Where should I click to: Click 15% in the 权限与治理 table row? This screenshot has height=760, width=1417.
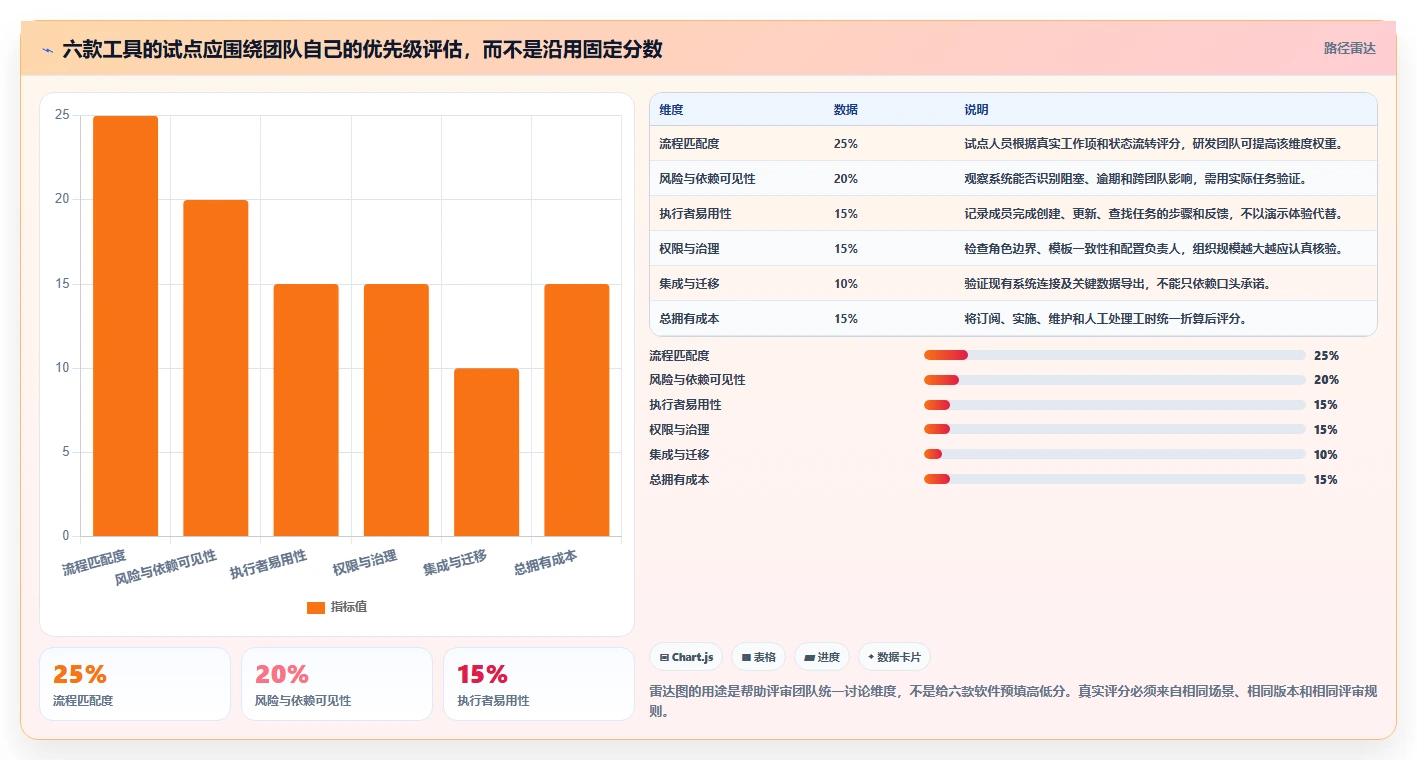845,249
